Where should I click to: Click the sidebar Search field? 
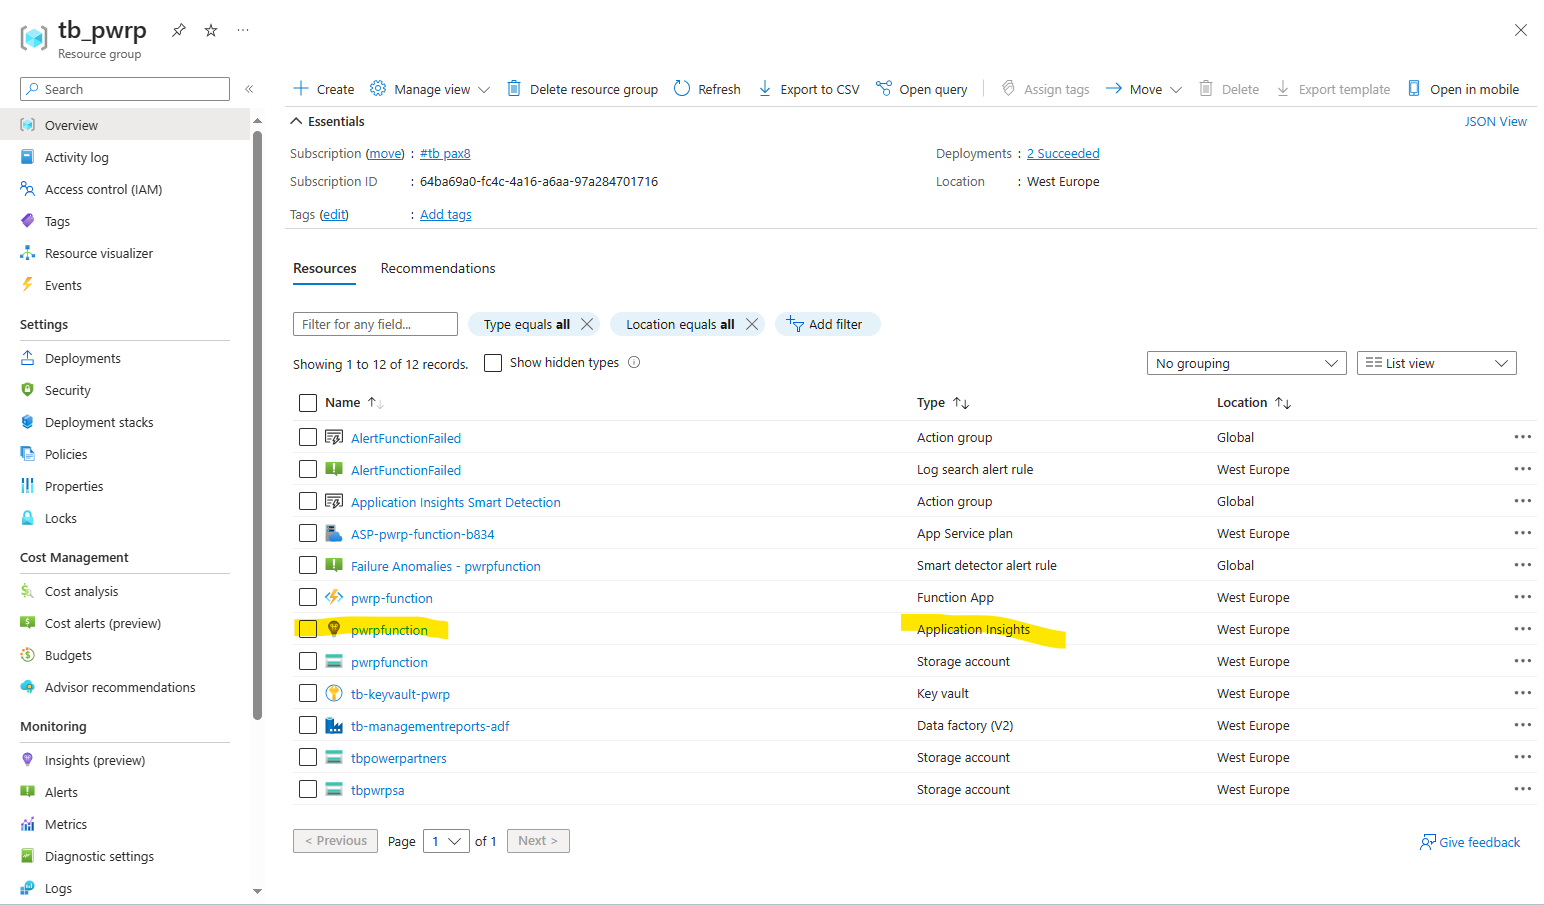pos(125,89)
